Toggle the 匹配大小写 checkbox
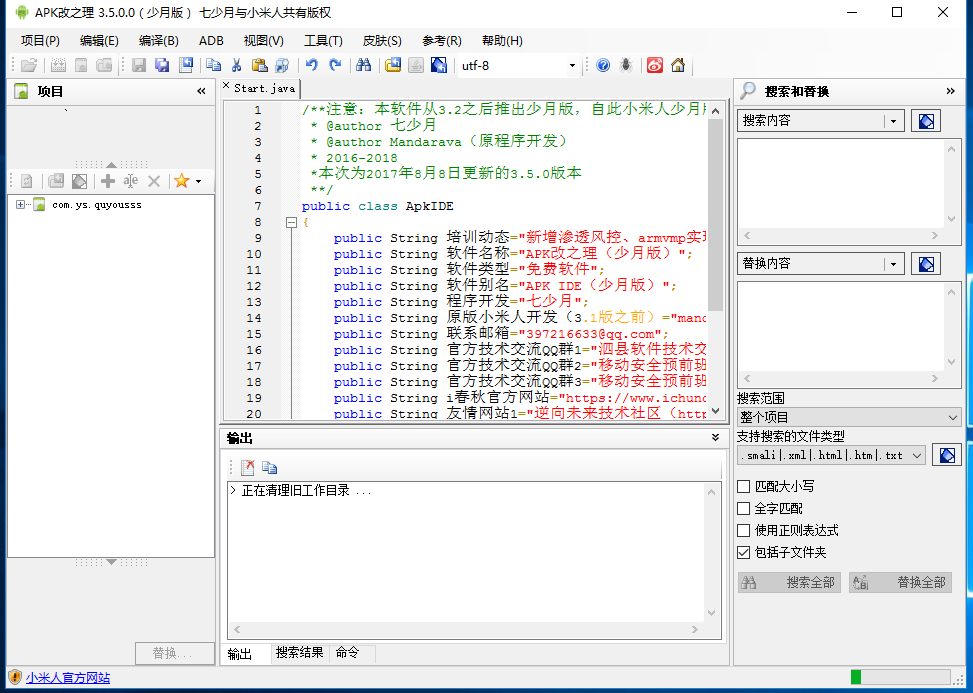The height and width of the screenshot is (693, 973). 743,486
